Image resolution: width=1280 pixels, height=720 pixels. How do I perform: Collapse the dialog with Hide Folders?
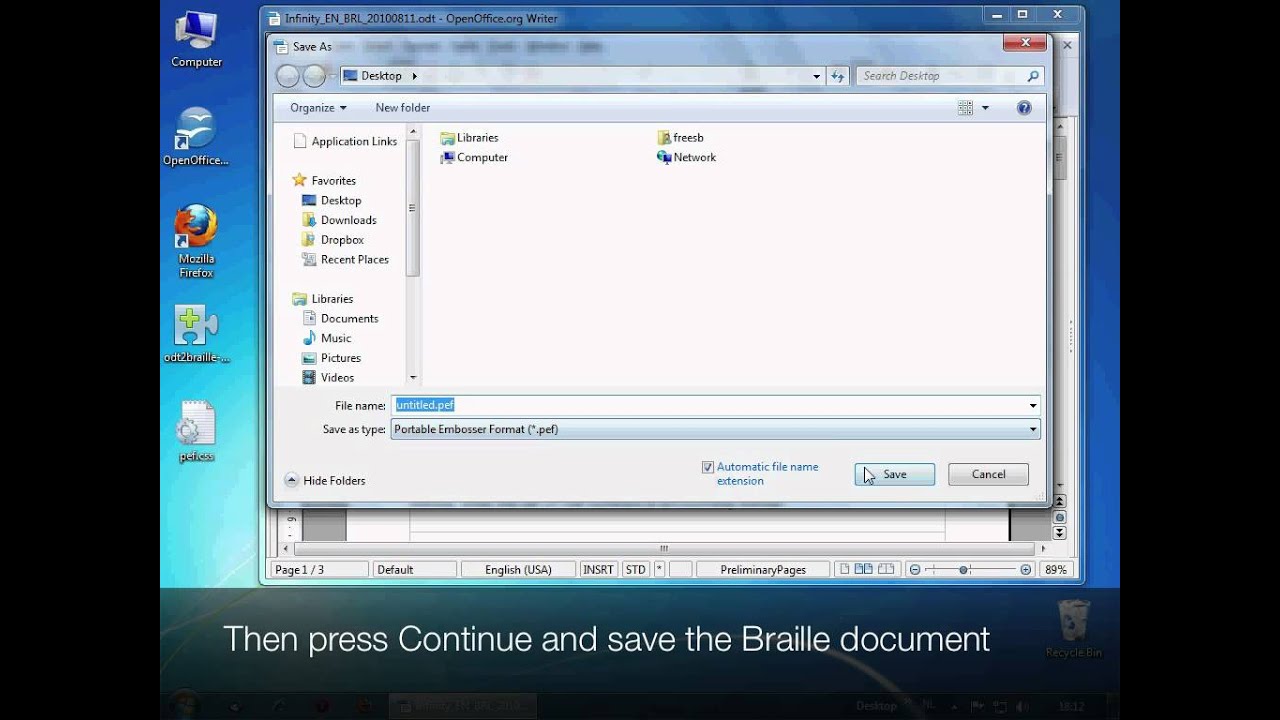pyautogui.click(x=325, y=481)
